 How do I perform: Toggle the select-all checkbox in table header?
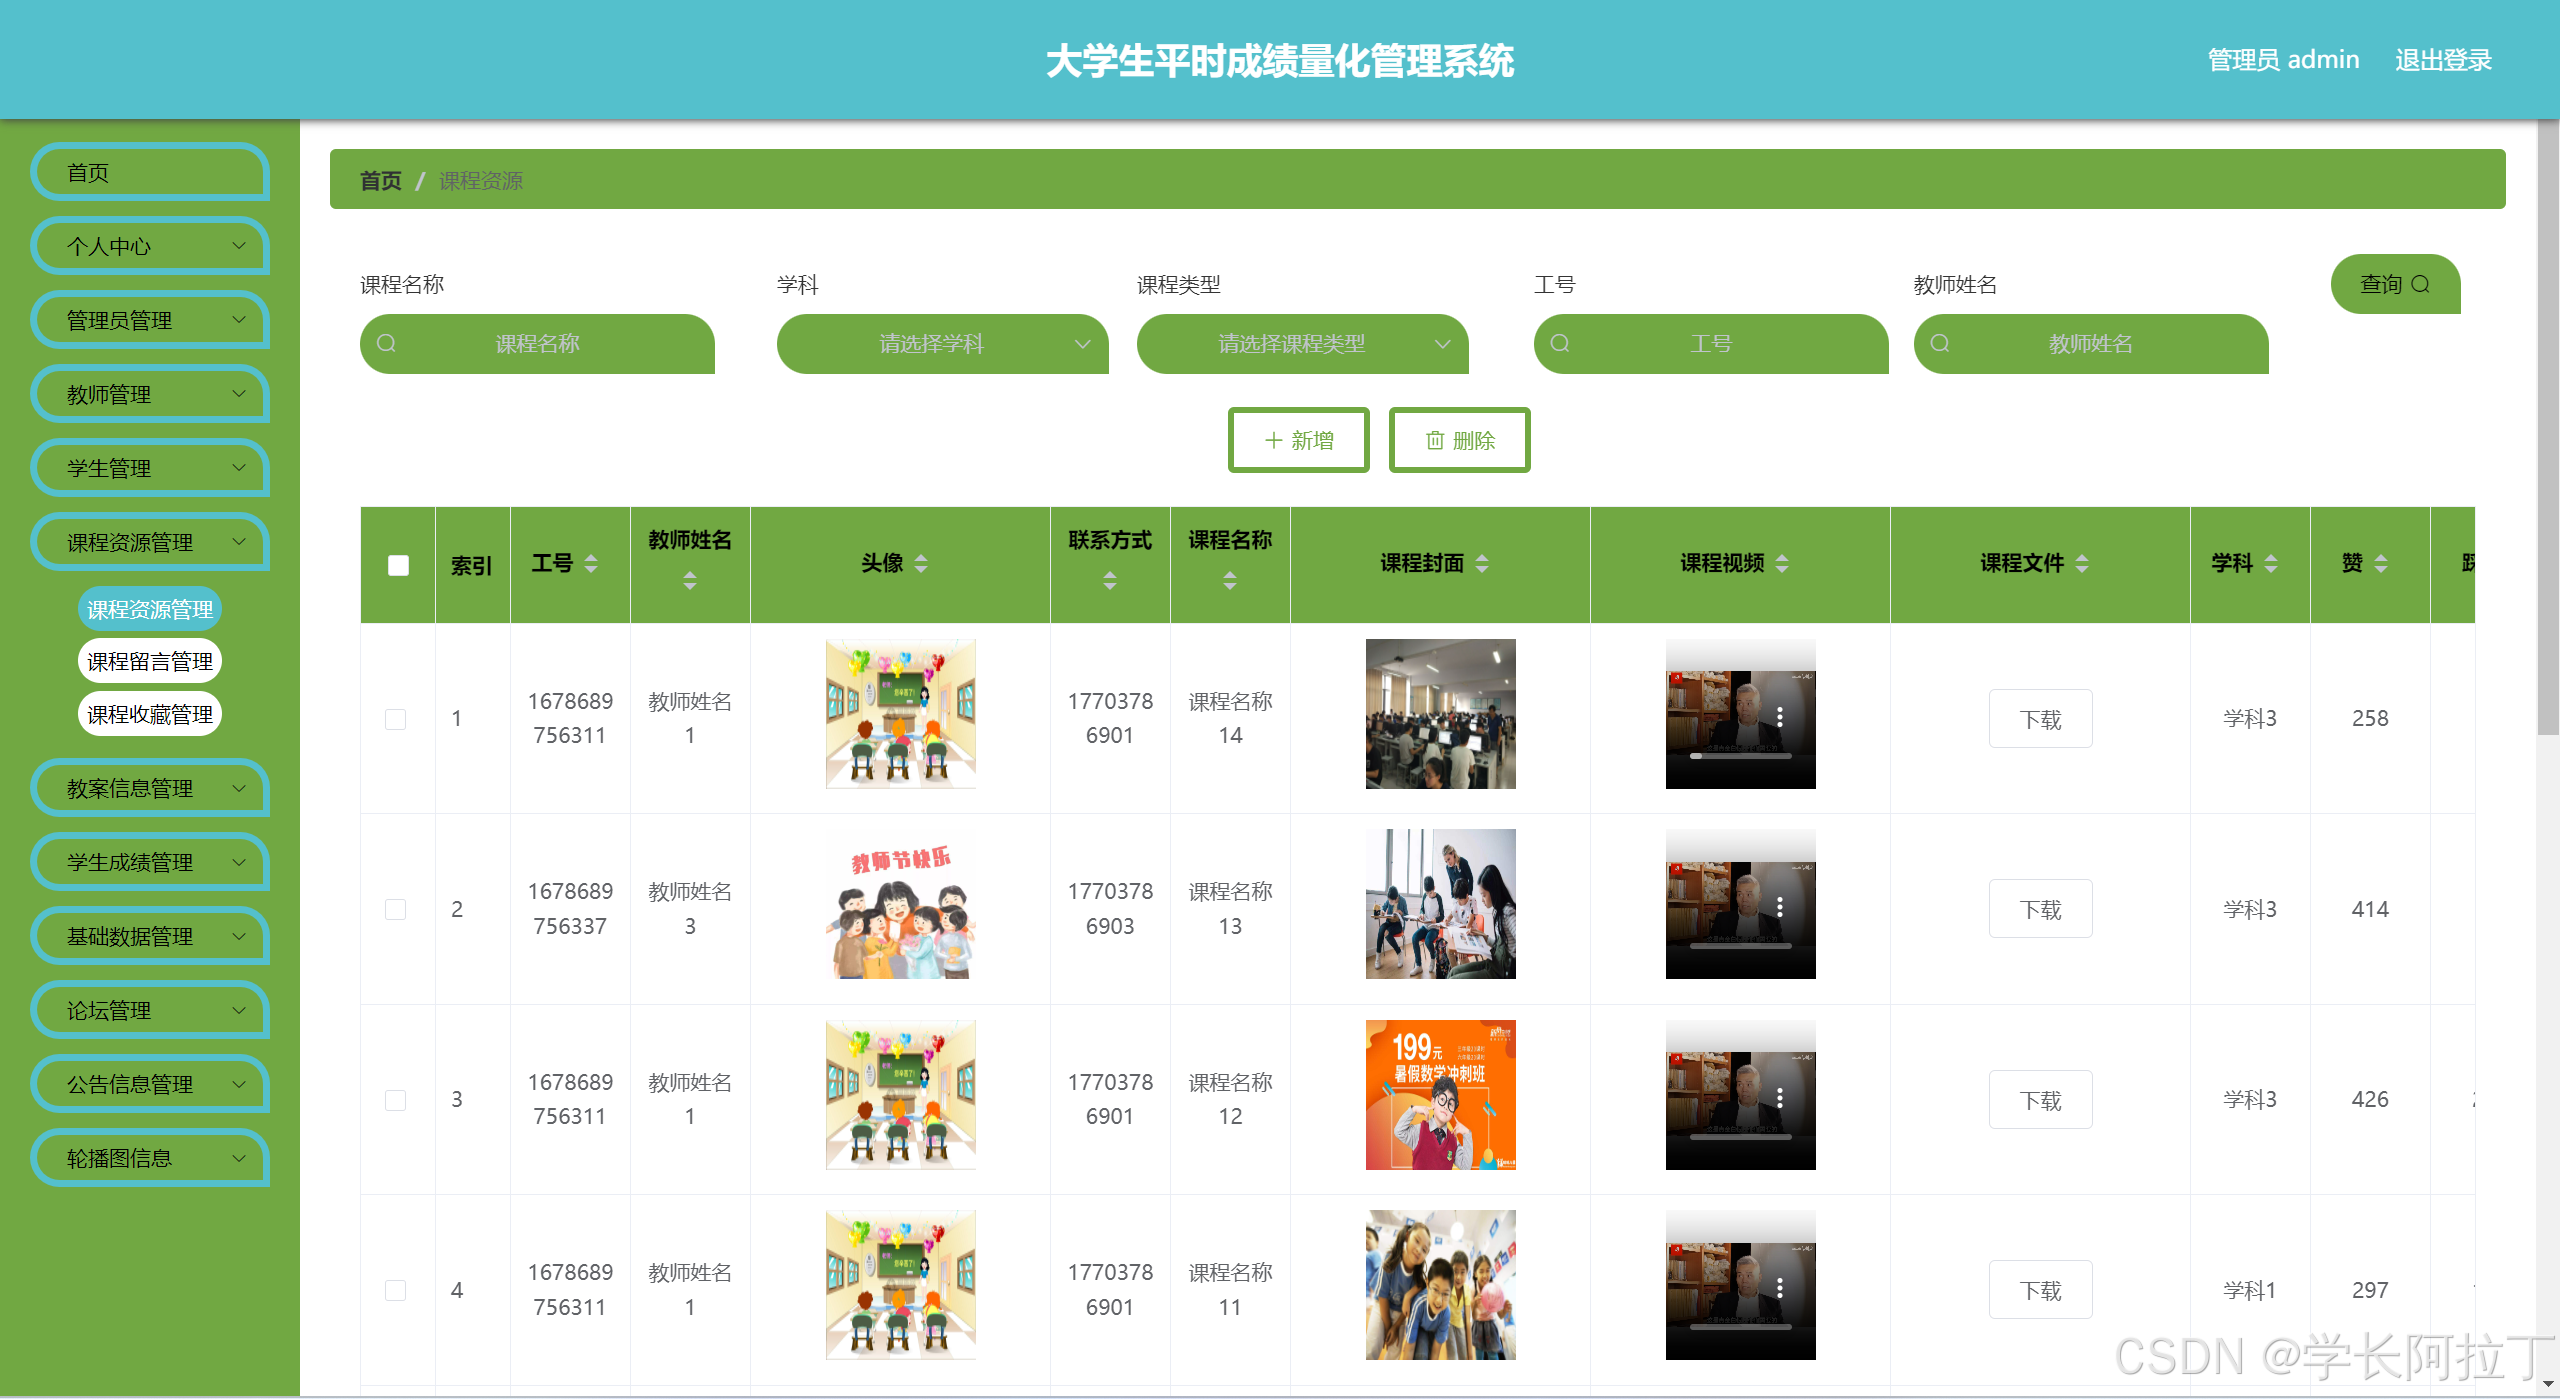coord(397,565)
